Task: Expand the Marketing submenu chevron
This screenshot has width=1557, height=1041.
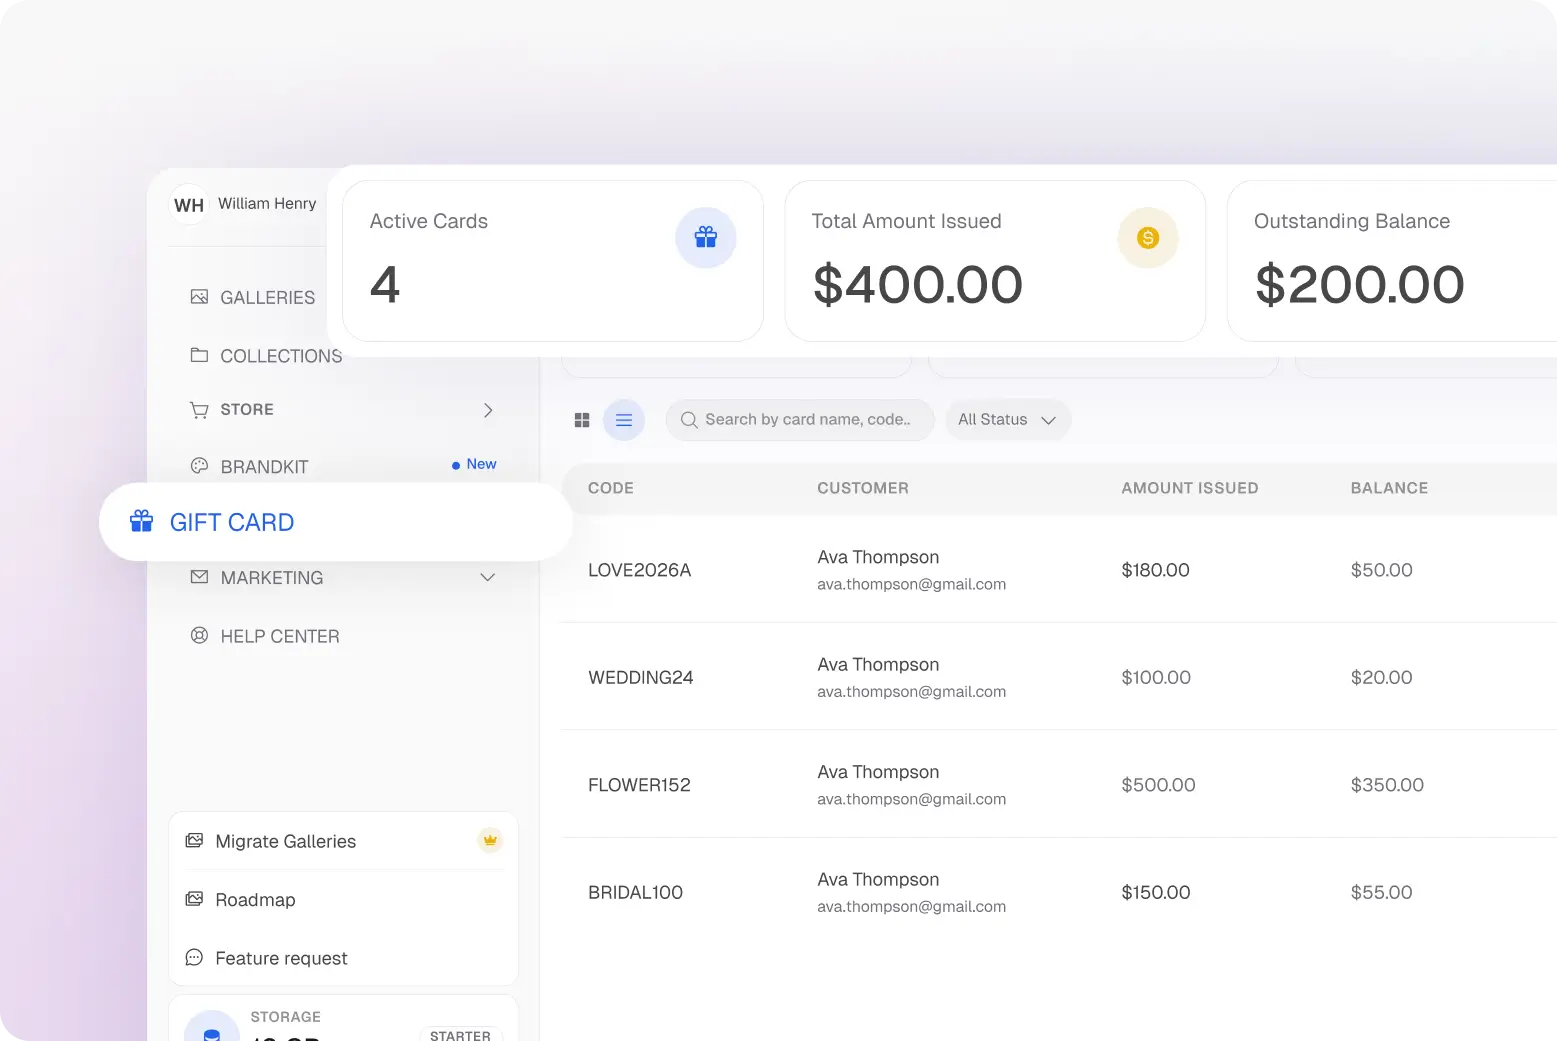Action: pos(488,577)
